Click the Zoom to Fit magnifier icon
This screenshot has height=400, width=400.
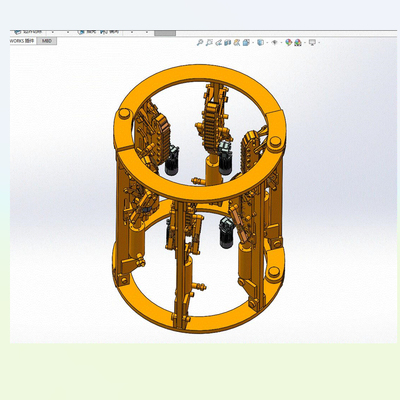click(200, 42)
